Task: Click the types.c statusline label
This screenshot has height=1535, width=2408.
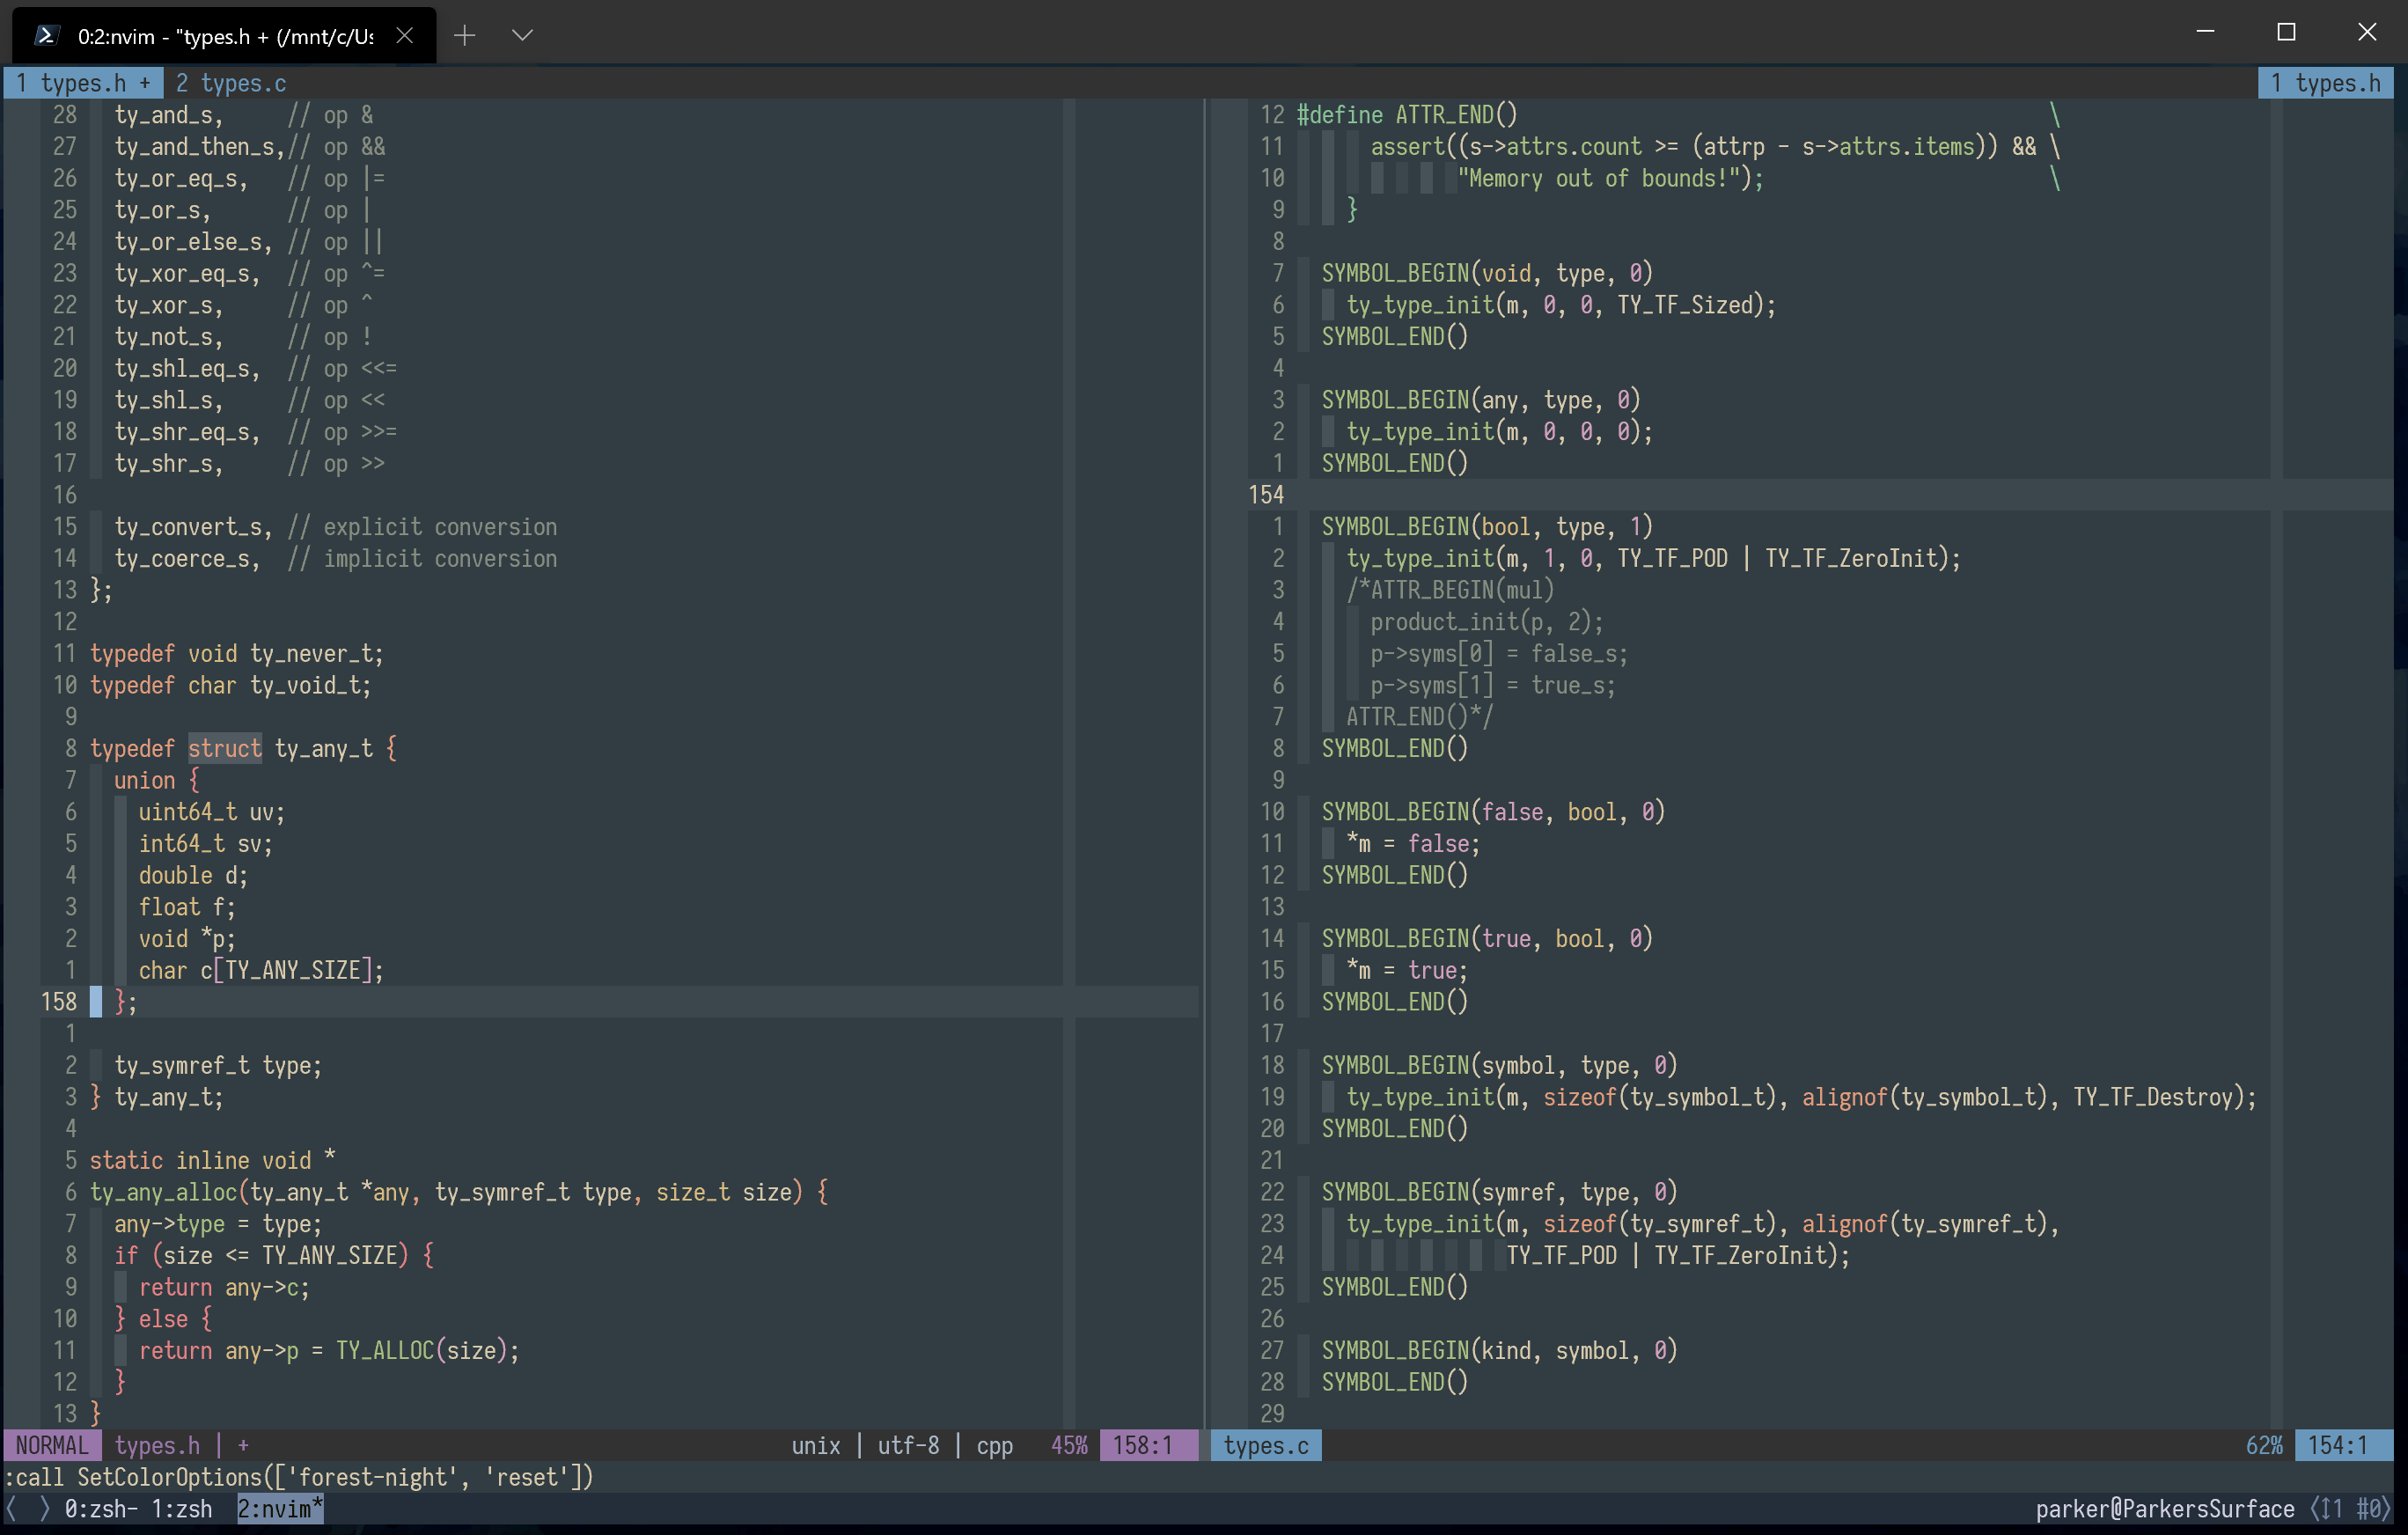Action: pyautogui.click(x=1266, y=1445)
